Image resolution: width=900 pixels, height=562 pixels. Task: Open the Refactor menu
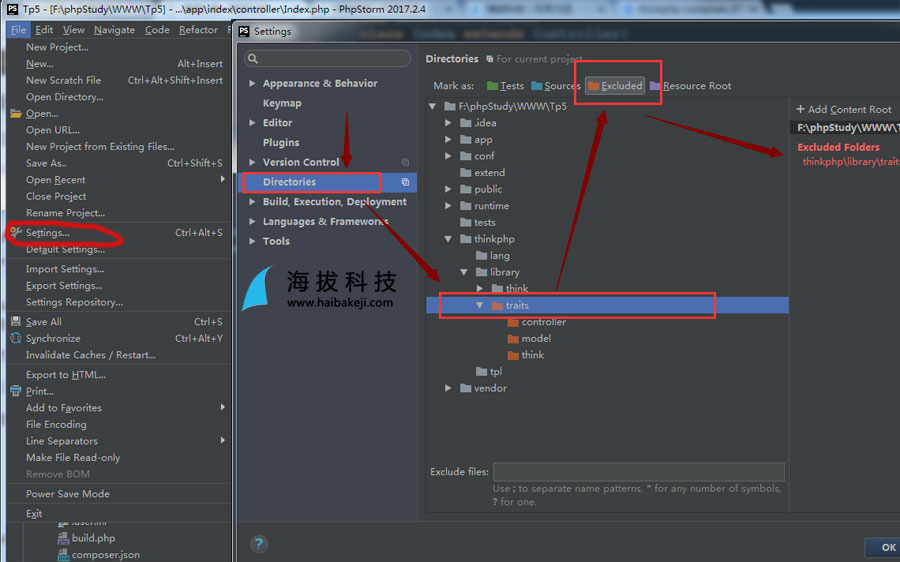198,30
